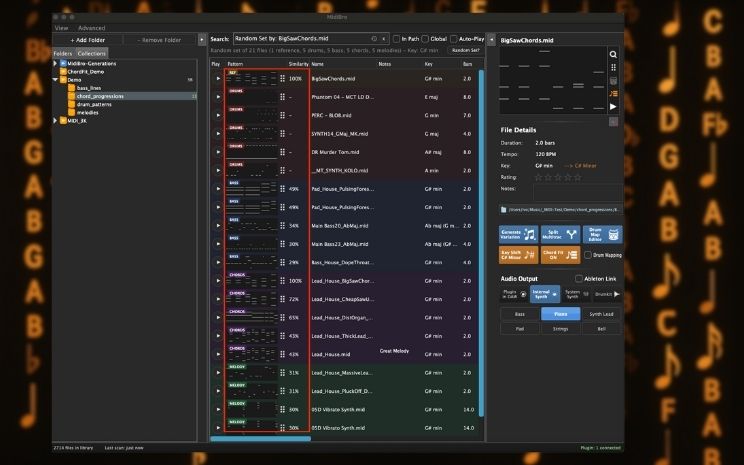Expand the MidiBro-Generations folder

[56, 63]
